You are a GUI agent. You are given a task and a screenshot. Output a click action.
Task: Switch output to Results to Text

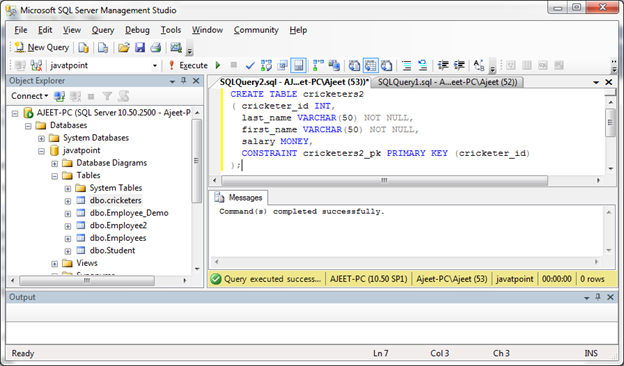click(354, 65)
